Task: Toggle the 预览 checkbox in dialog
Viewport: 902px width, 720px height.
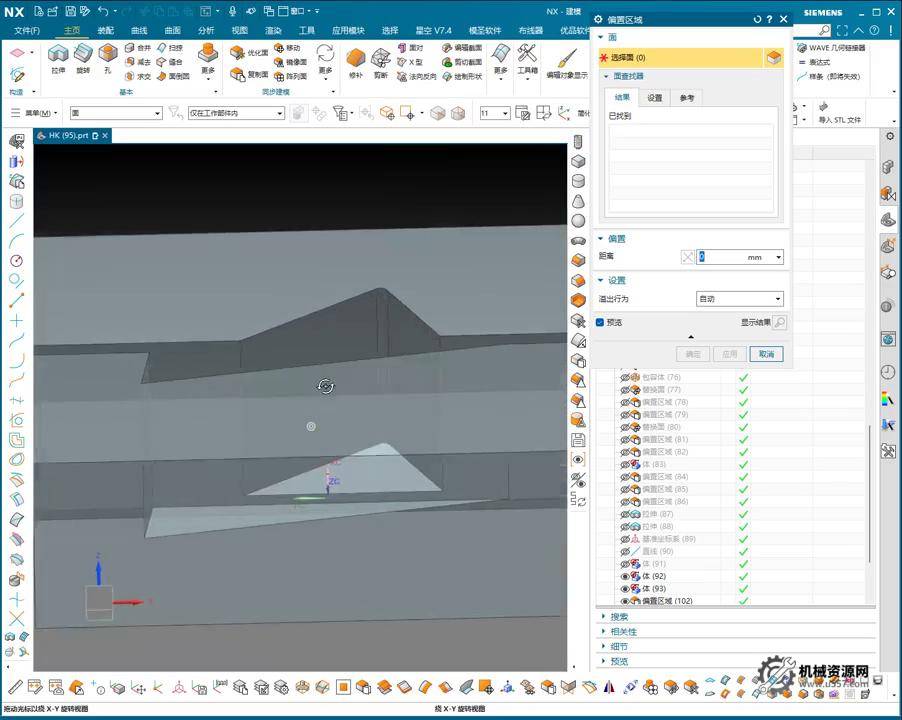Action: point(600,322)
